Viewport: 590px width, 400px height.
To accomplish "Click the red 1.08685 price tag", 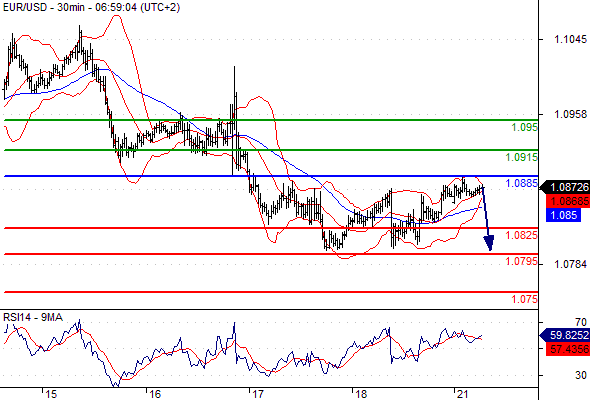I will coord(568,201).
